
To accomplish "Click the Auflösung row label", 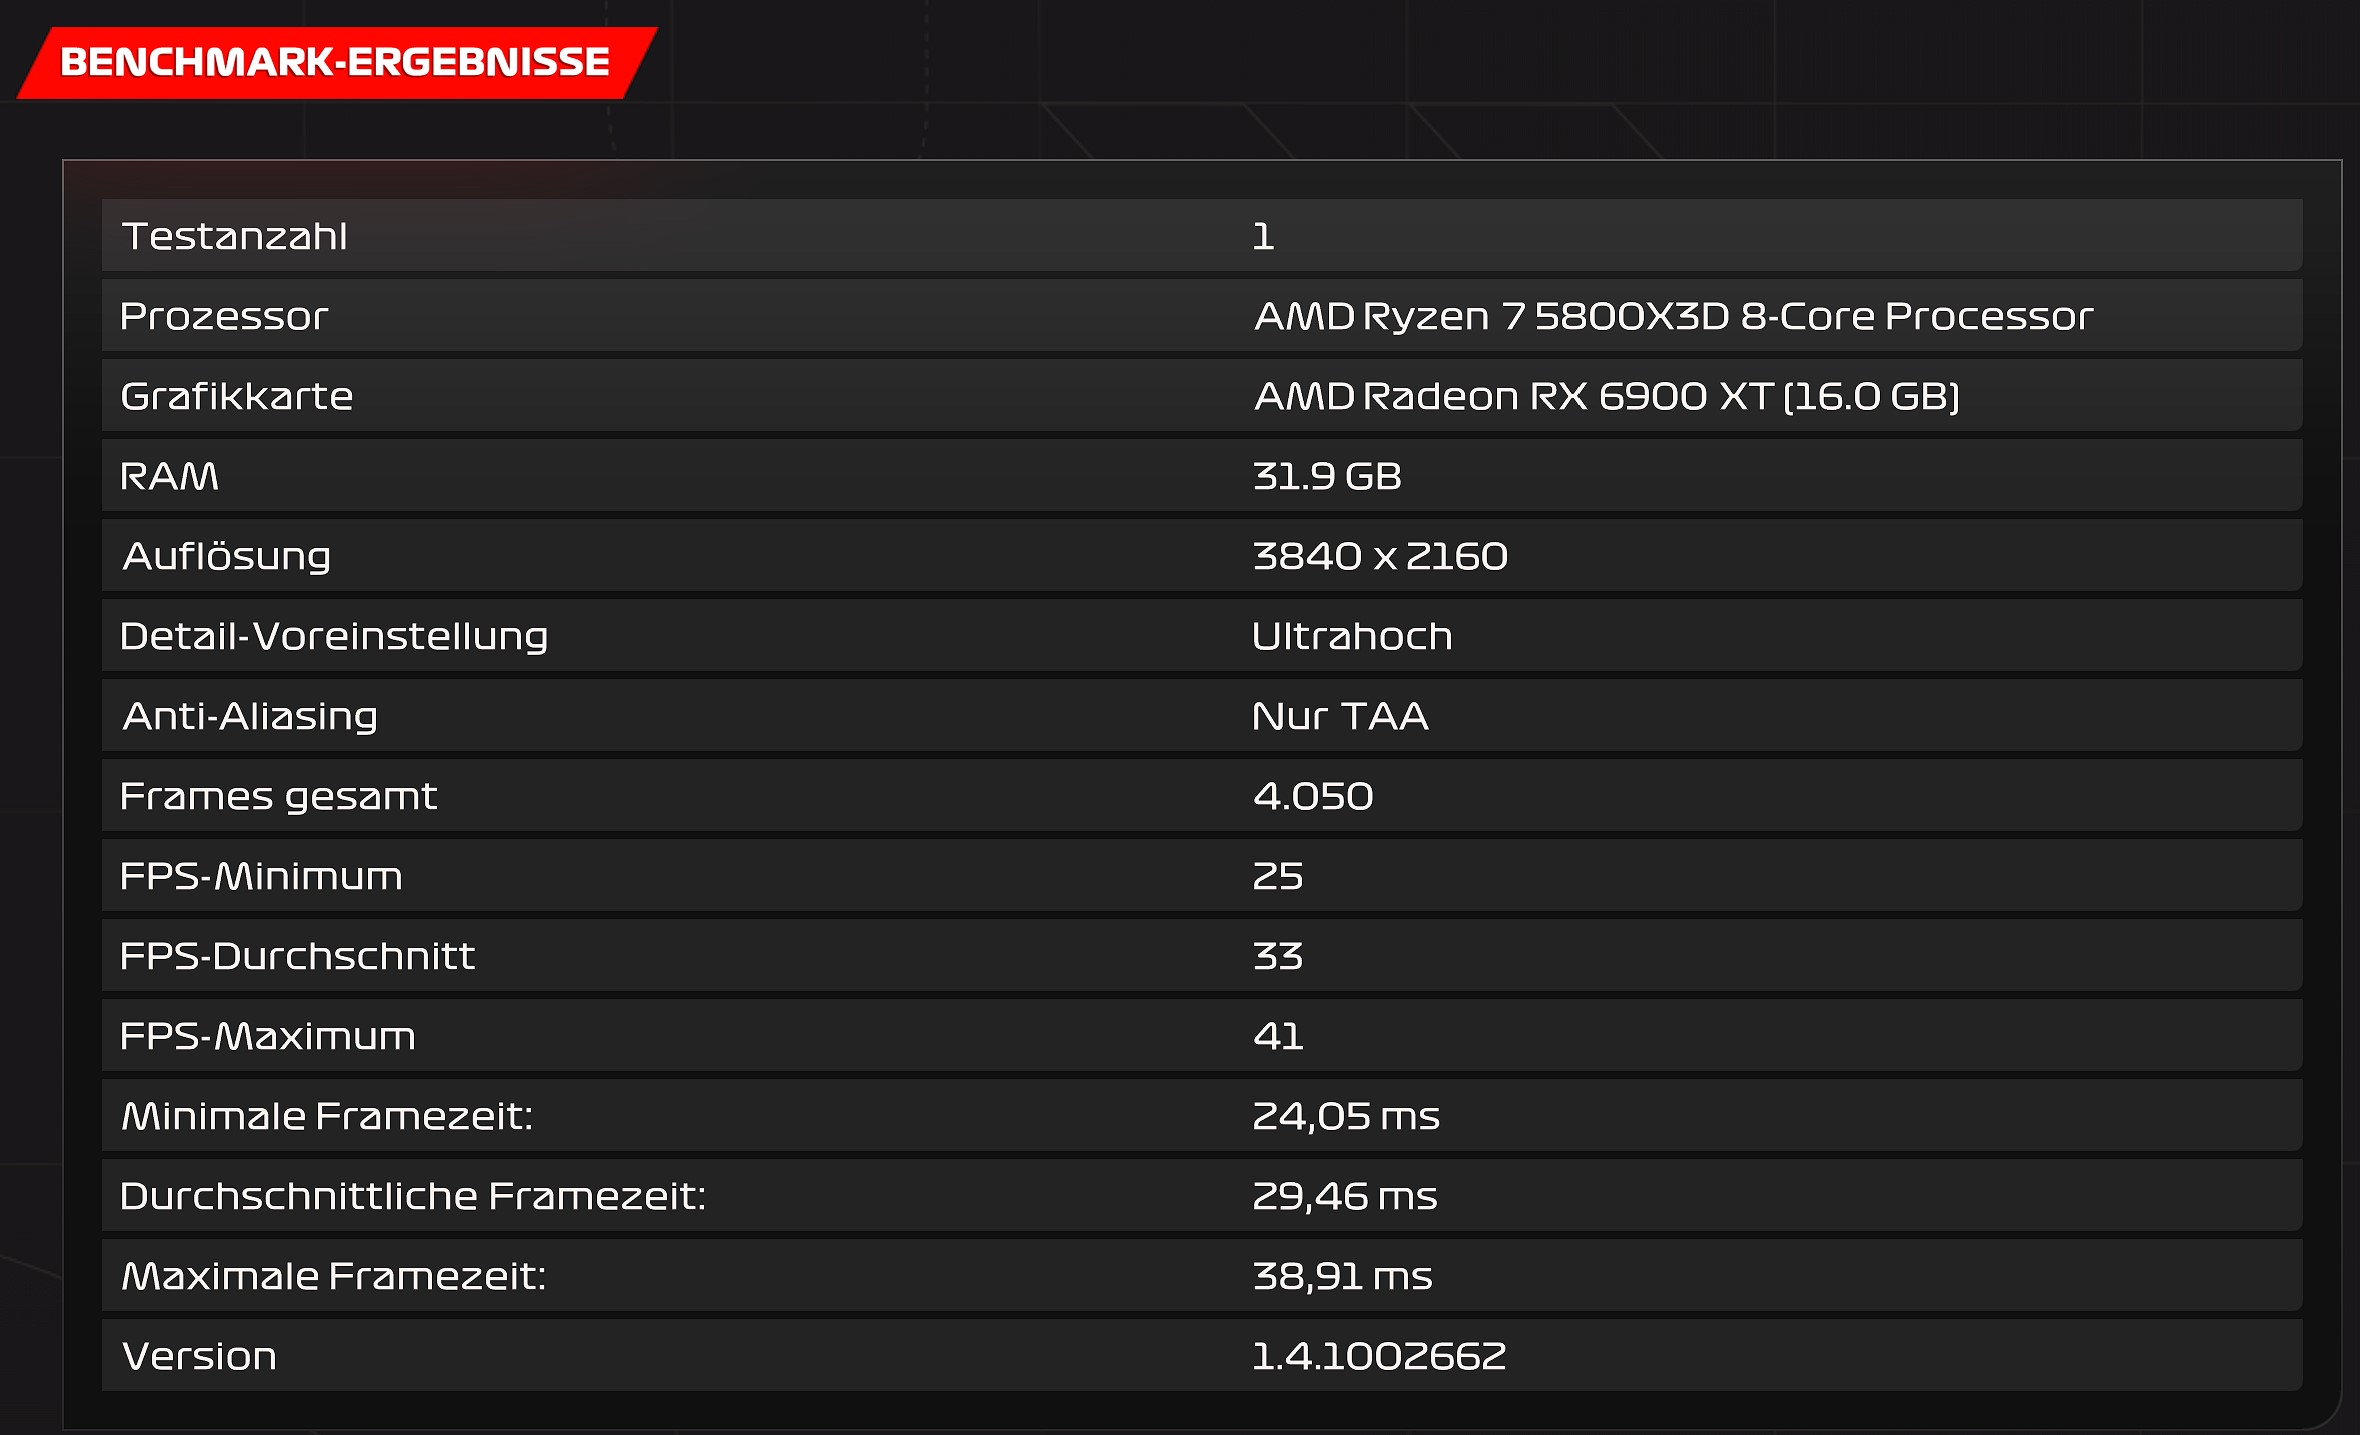I will pyautogui.click(x=226, y=557).
